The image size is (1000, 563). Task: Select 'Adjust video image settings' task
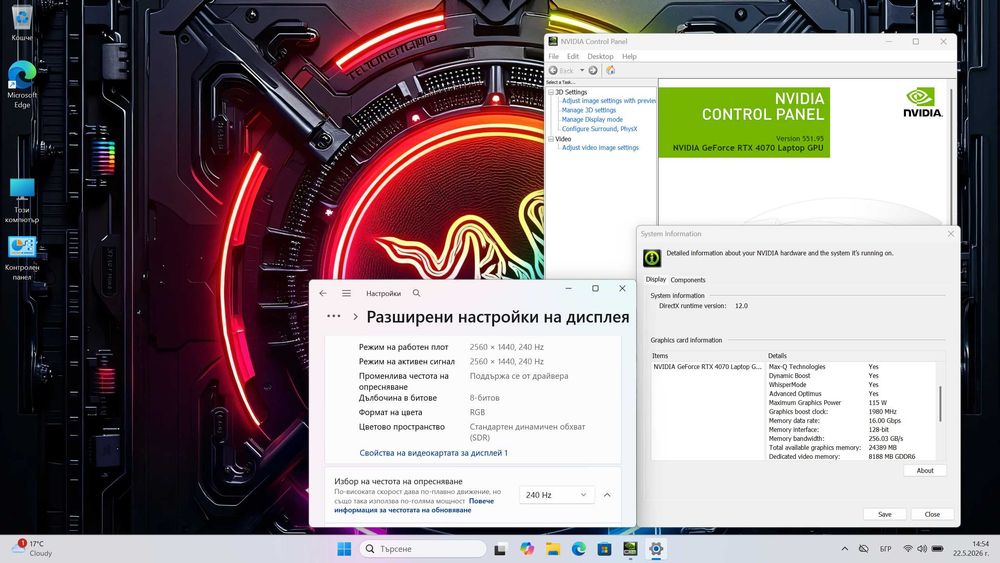pos(600,147)
